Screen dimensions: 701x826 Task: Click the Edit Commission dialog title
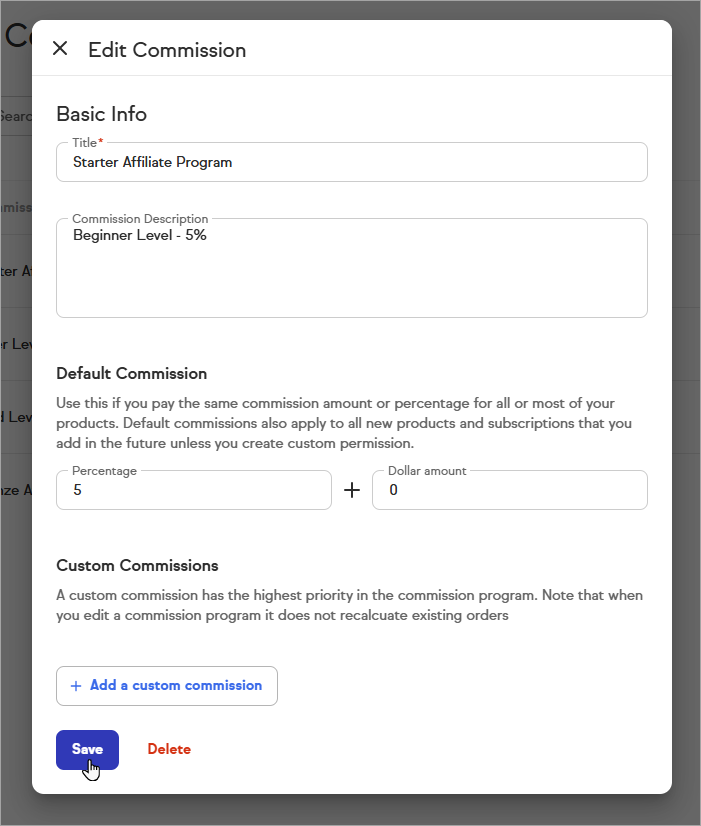point(167,50)
